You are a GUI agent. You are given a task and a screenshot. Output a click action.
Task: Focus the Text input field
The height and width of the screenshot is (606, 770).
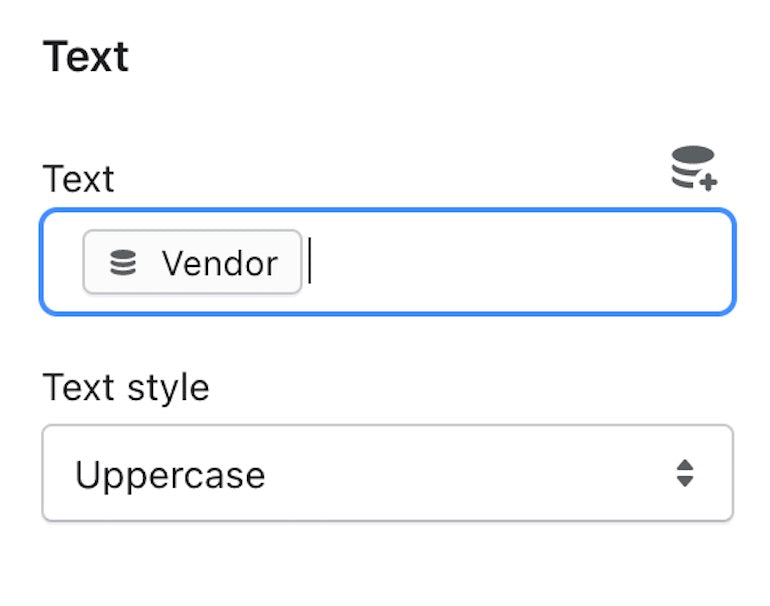tap(500, 262)
